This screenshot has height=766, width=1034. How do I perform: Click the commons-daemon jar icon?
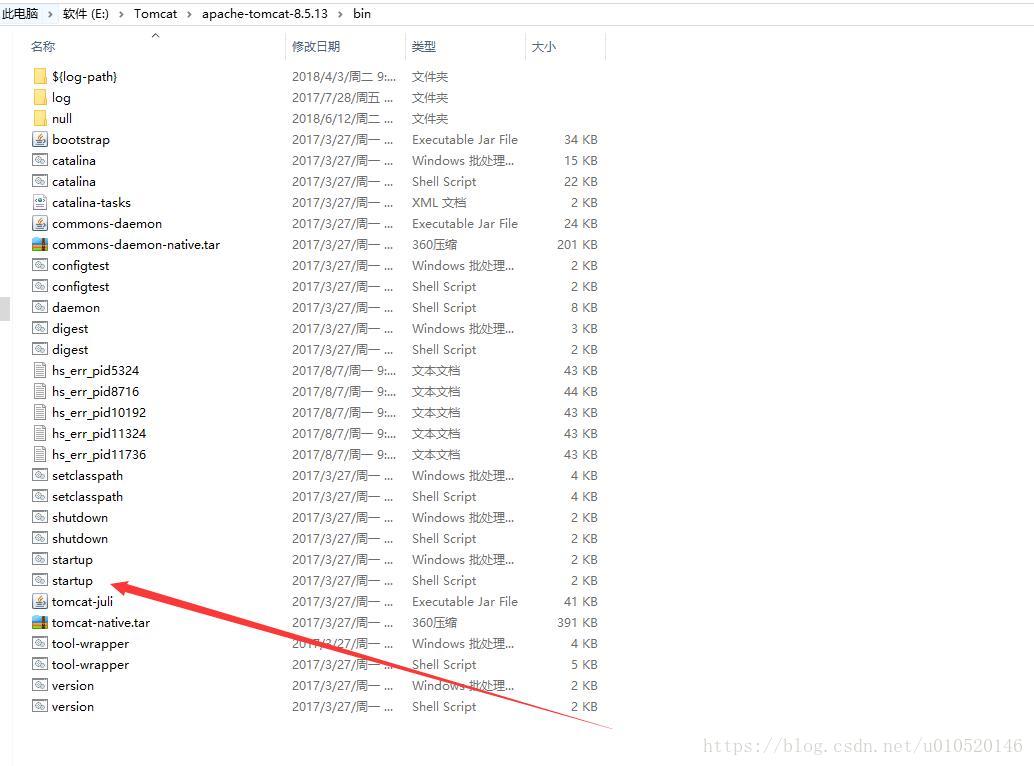point(40,223)
